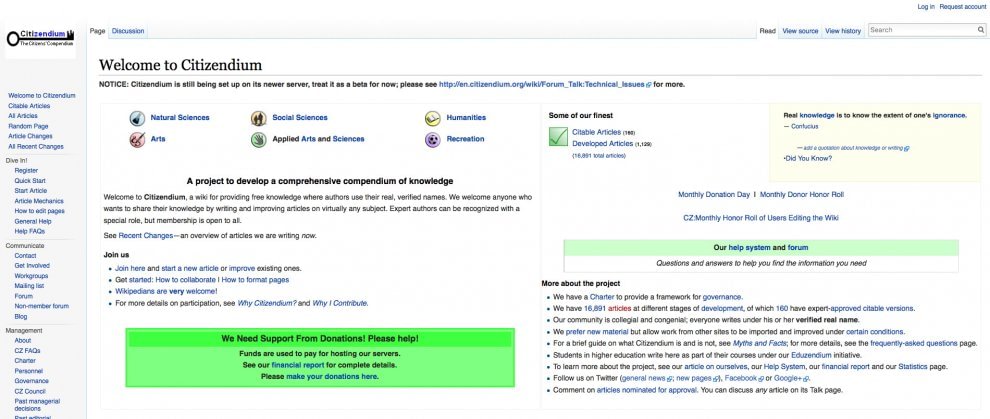Open the Statistics page link
990x419 pixels.
pos(913,367)
